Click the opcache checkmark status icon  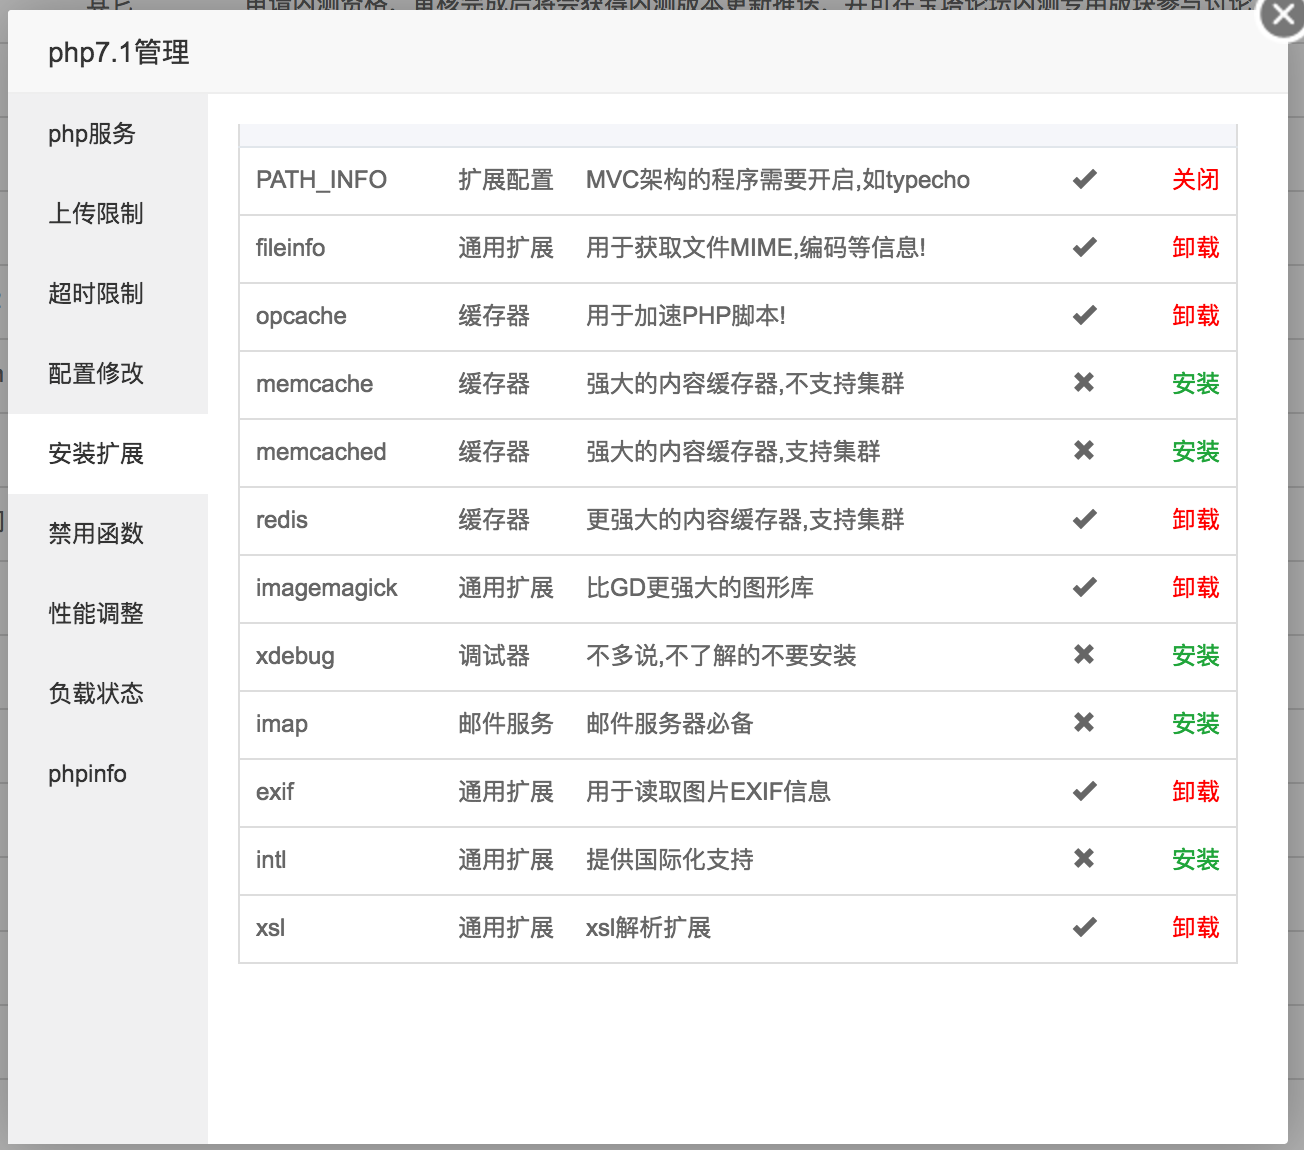pos(1085,316)
